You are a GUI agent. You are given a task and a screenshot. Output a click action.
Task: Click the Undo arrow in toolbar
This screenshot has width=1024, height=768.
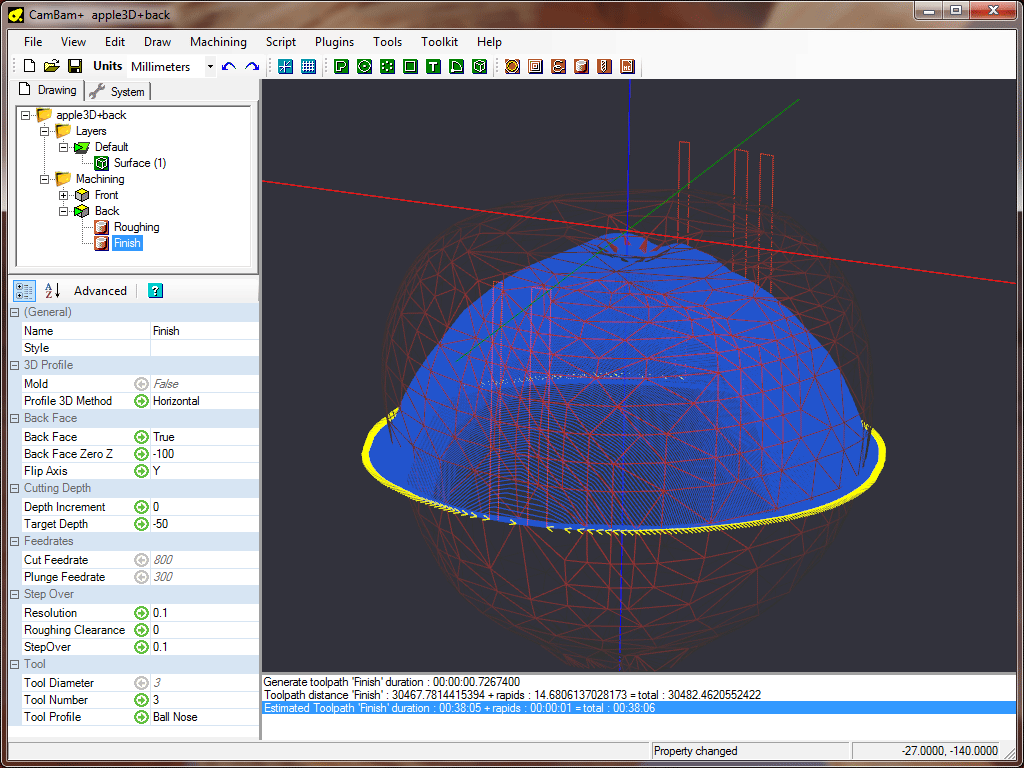(229, 66)
